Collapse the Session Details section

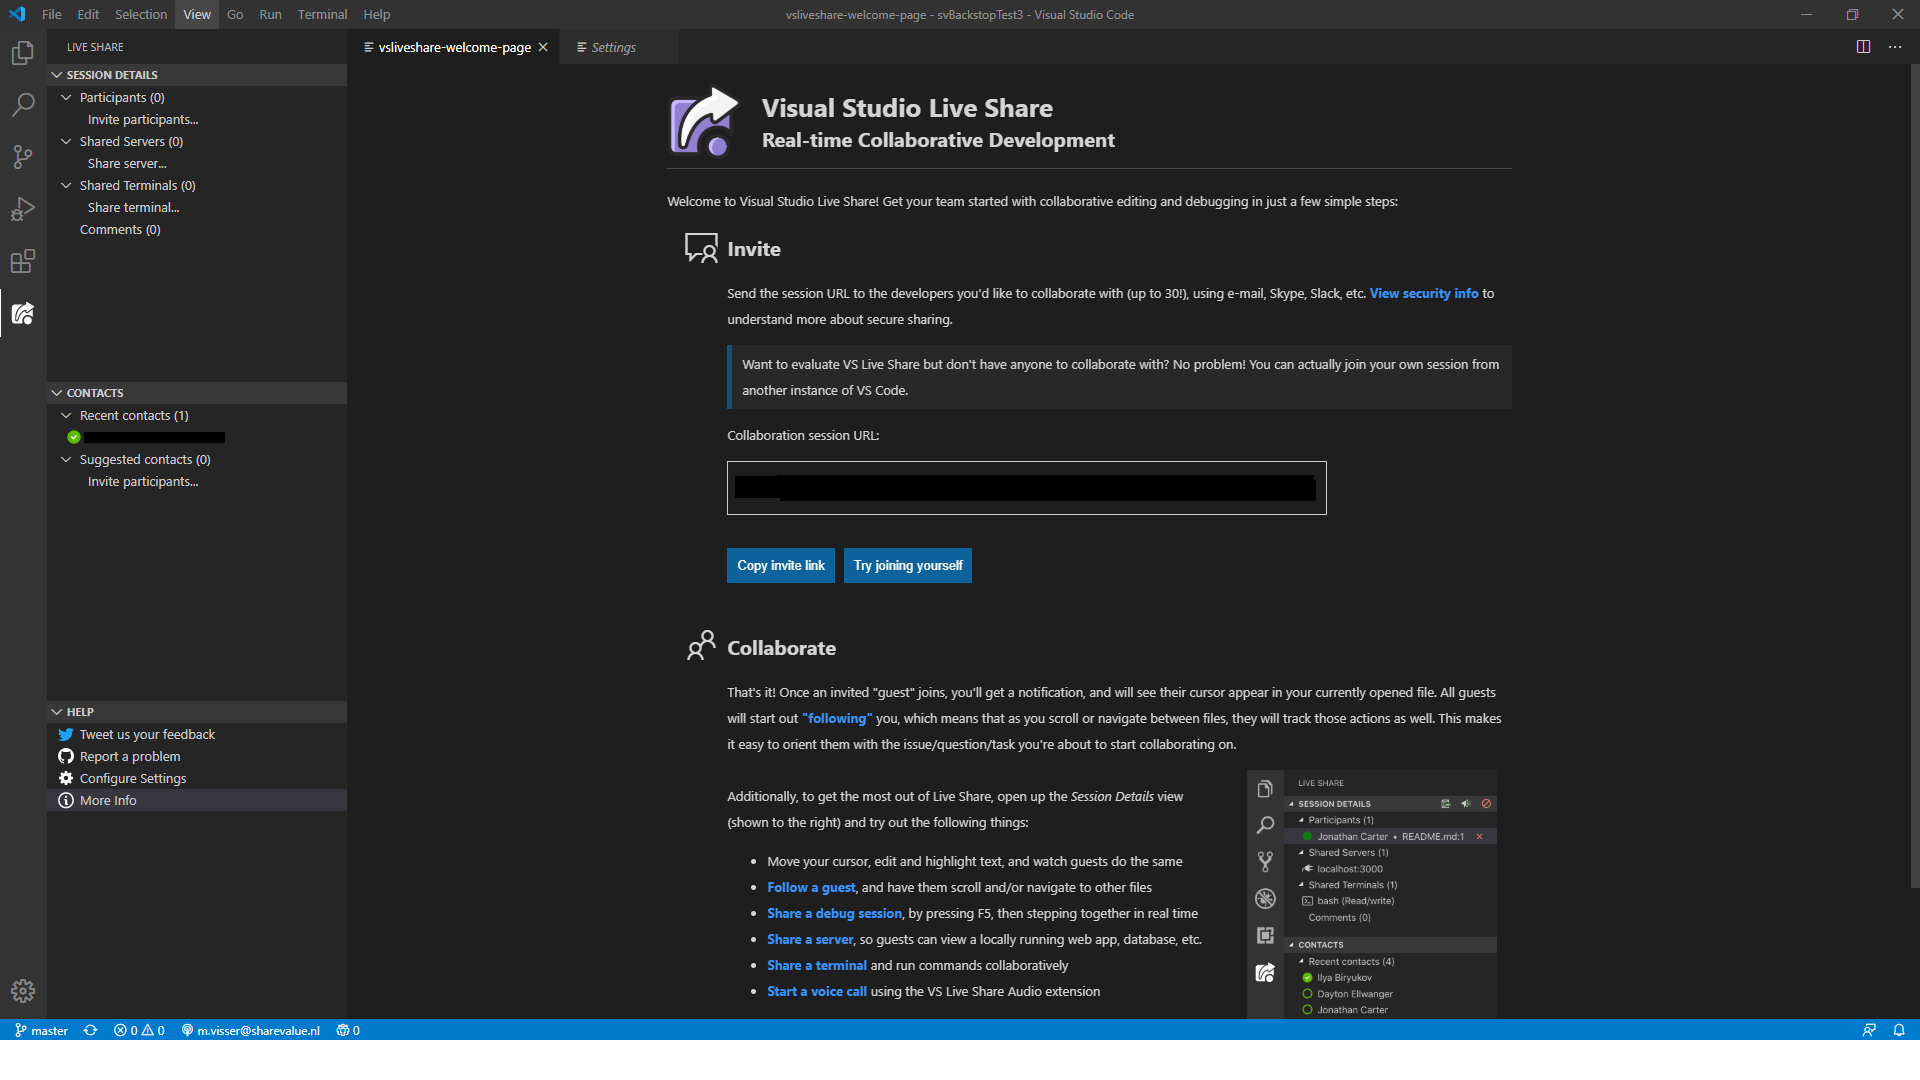pos(57,75)
